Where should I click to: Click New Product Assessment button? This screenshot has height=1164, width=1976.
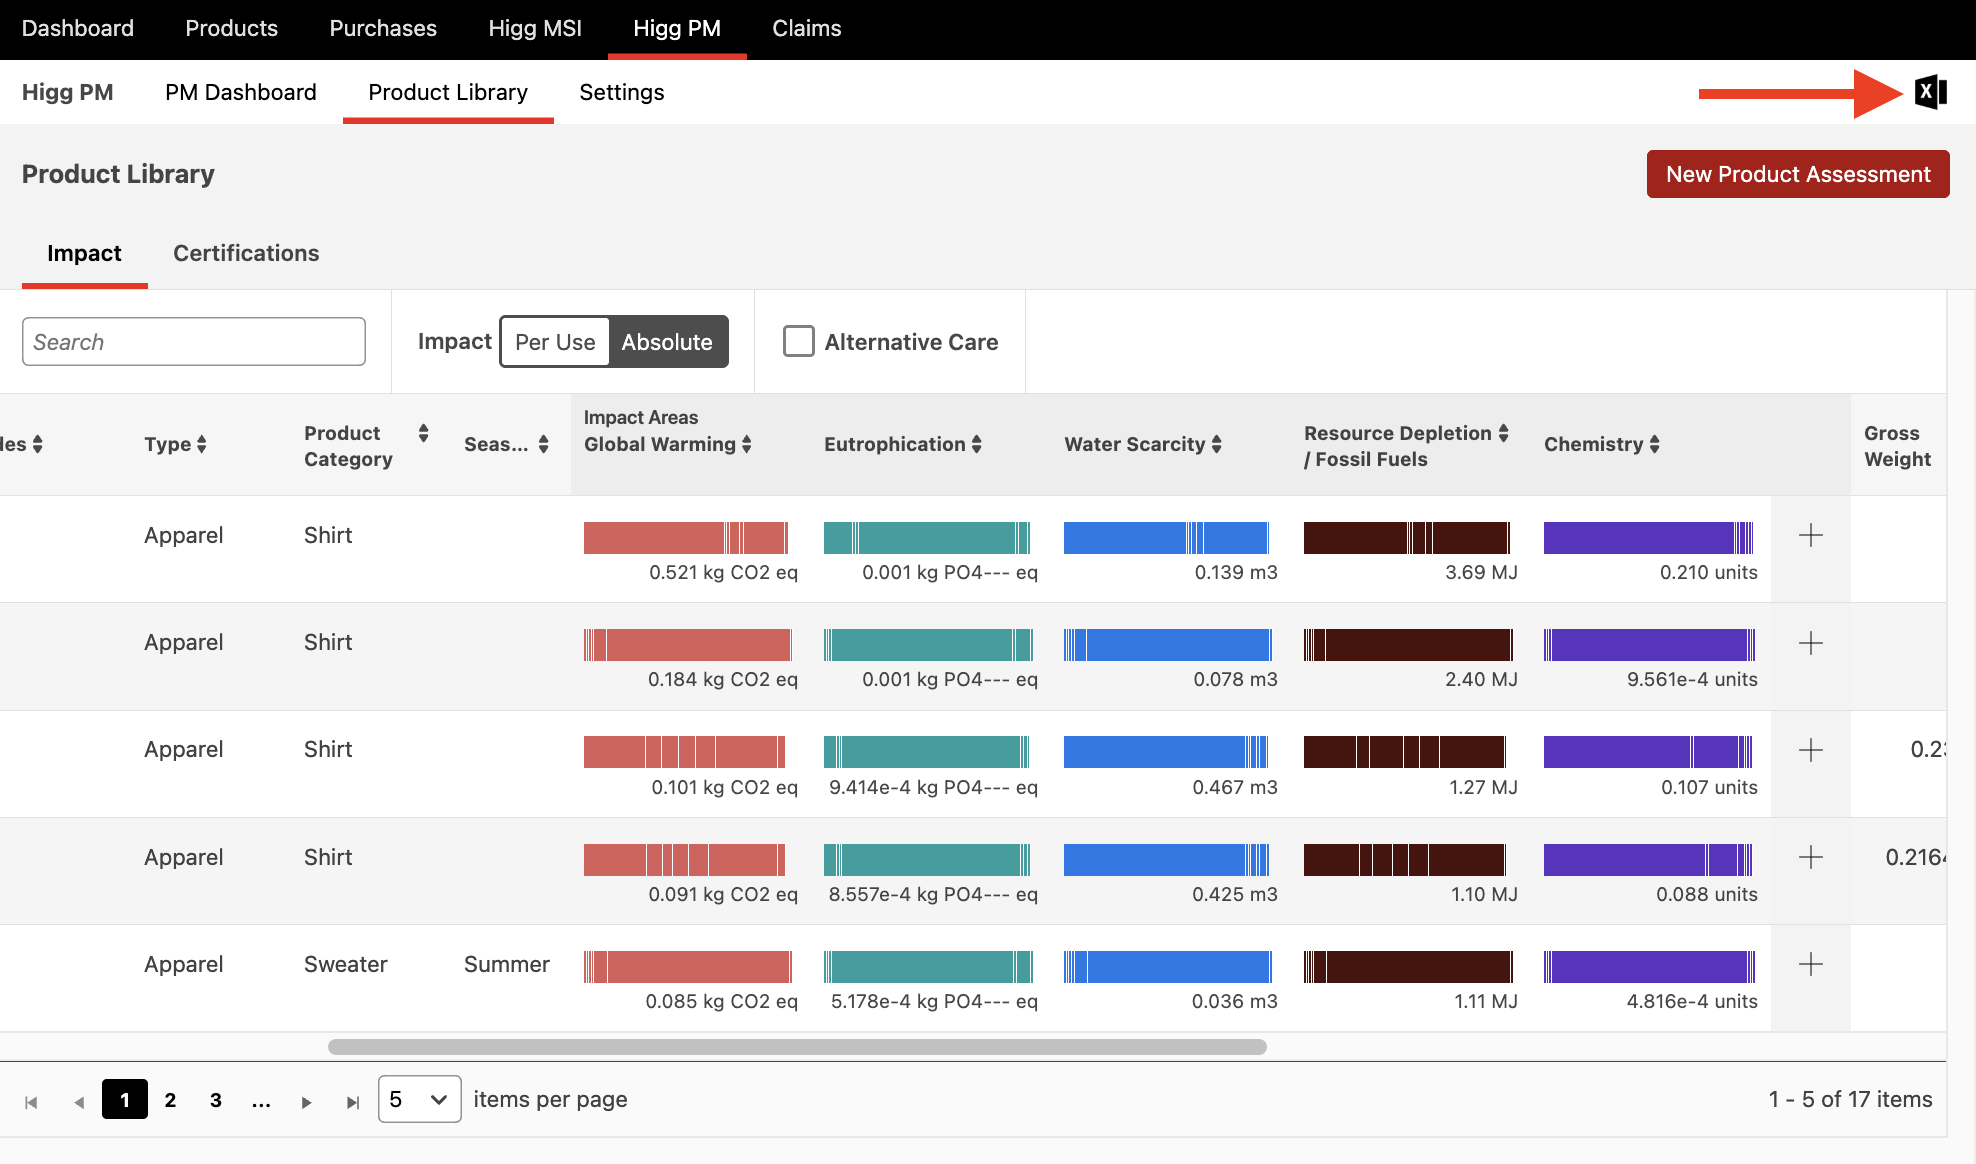(x=1798, y=174)
